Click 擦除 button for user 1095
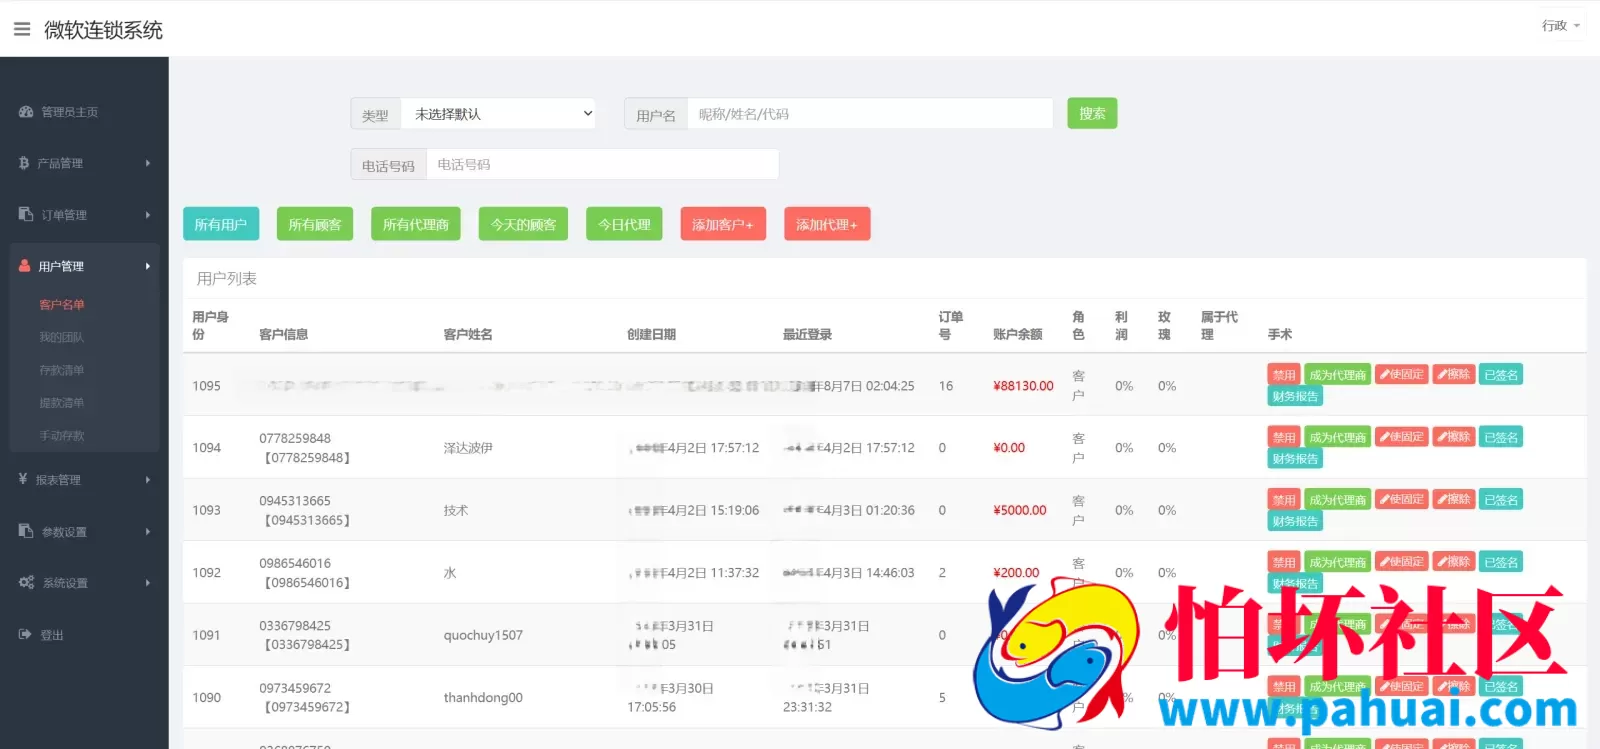The width and height of the screenshot is (1600, 749). pyautogui.click(x=1454, y=375)
